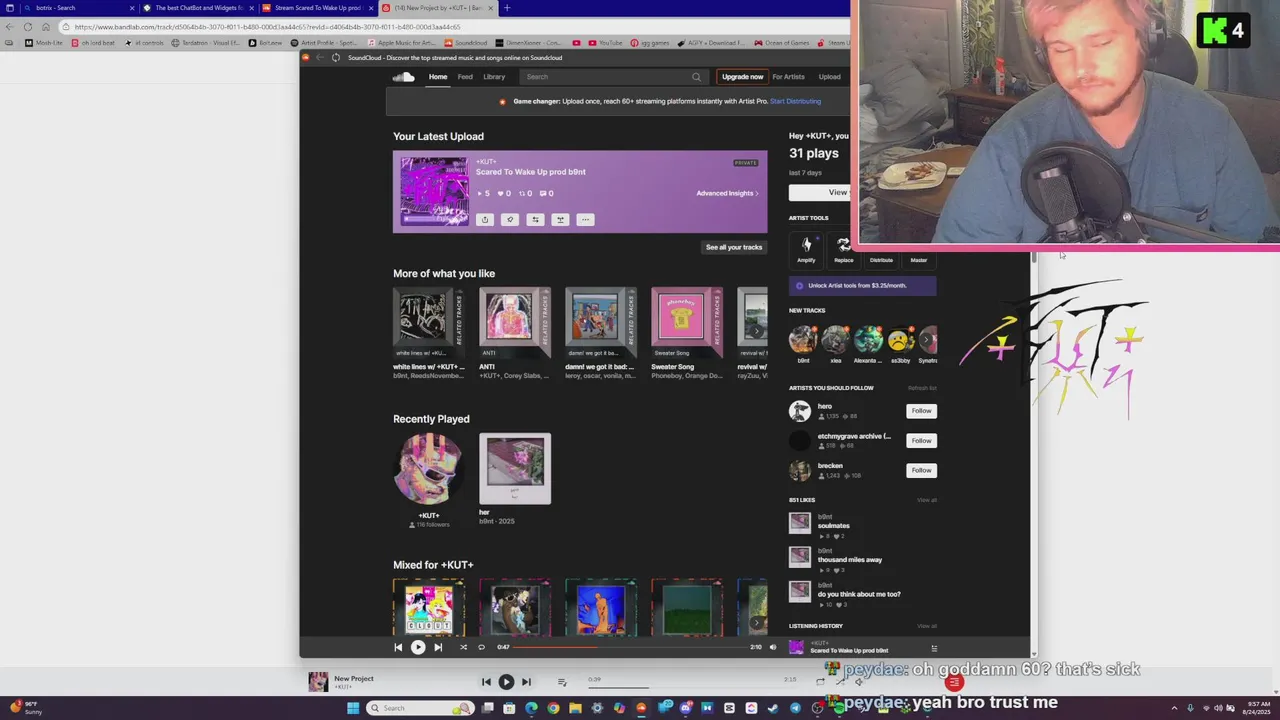Screen dimensions: 1280x720
Task: Advance Mixed for +KUT+ carousel arrow
Action: 756,622
